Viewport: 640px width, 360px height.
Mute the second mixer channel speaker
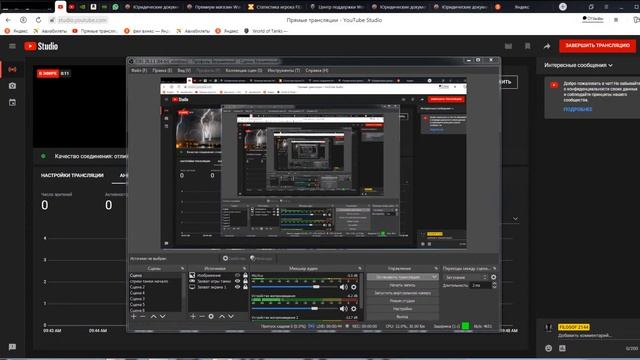click(344, 309)
